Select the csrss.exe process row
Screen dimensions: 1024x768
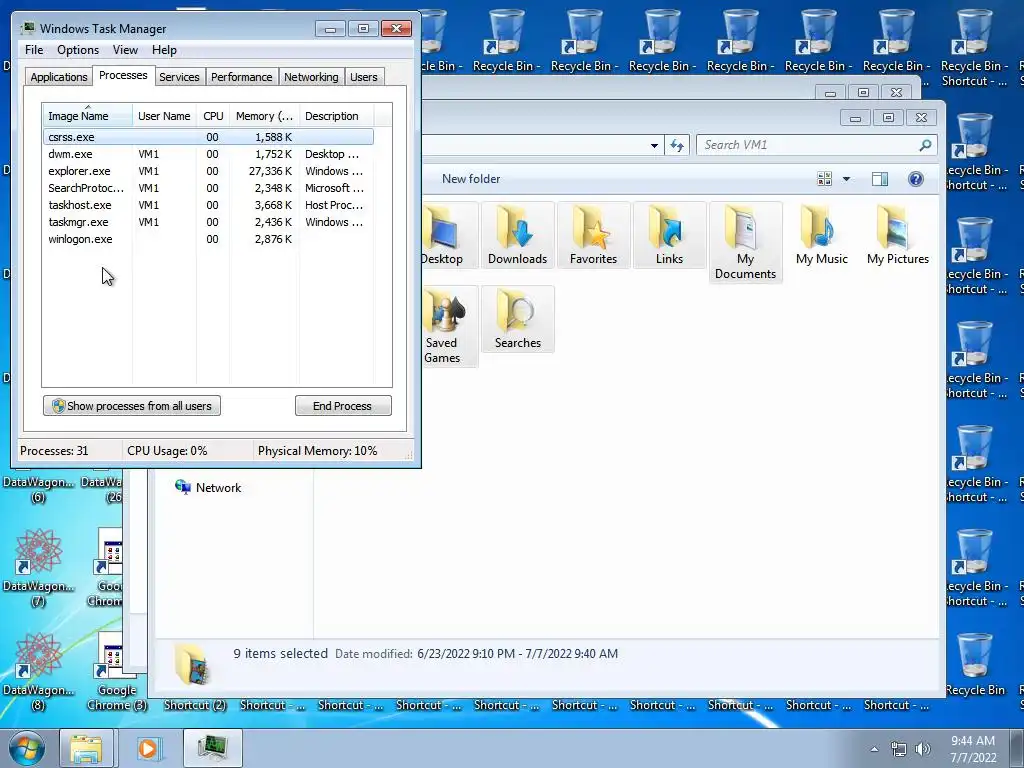click(x=208, y=137)
